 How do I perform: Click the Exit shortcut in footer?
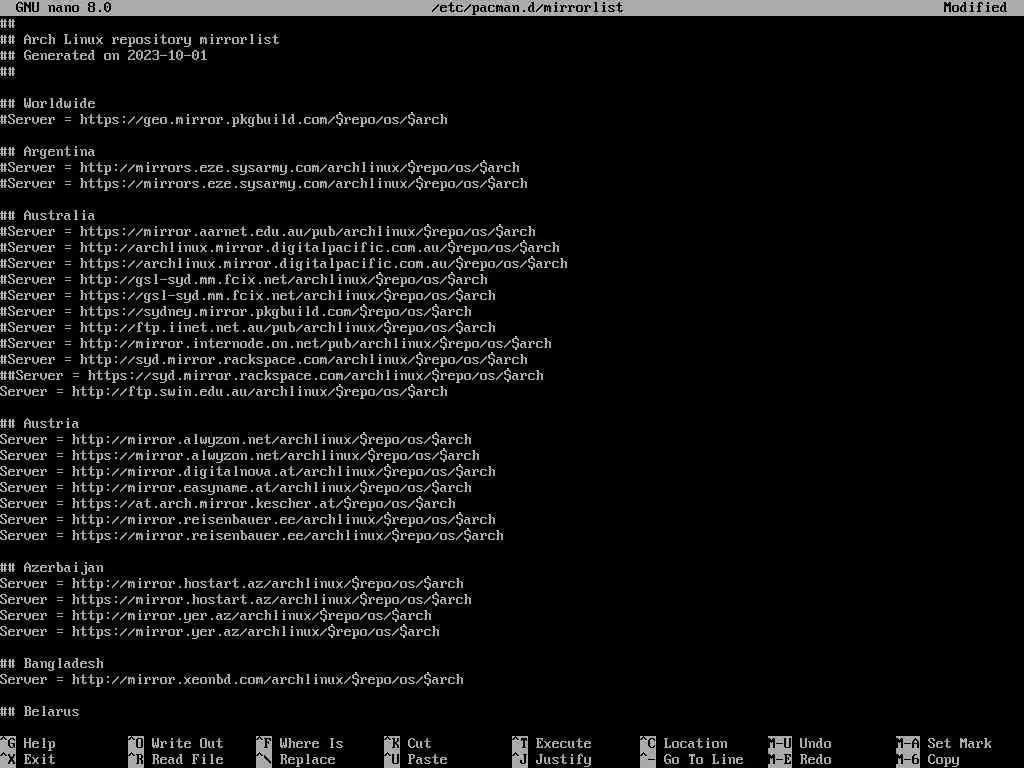28,760
